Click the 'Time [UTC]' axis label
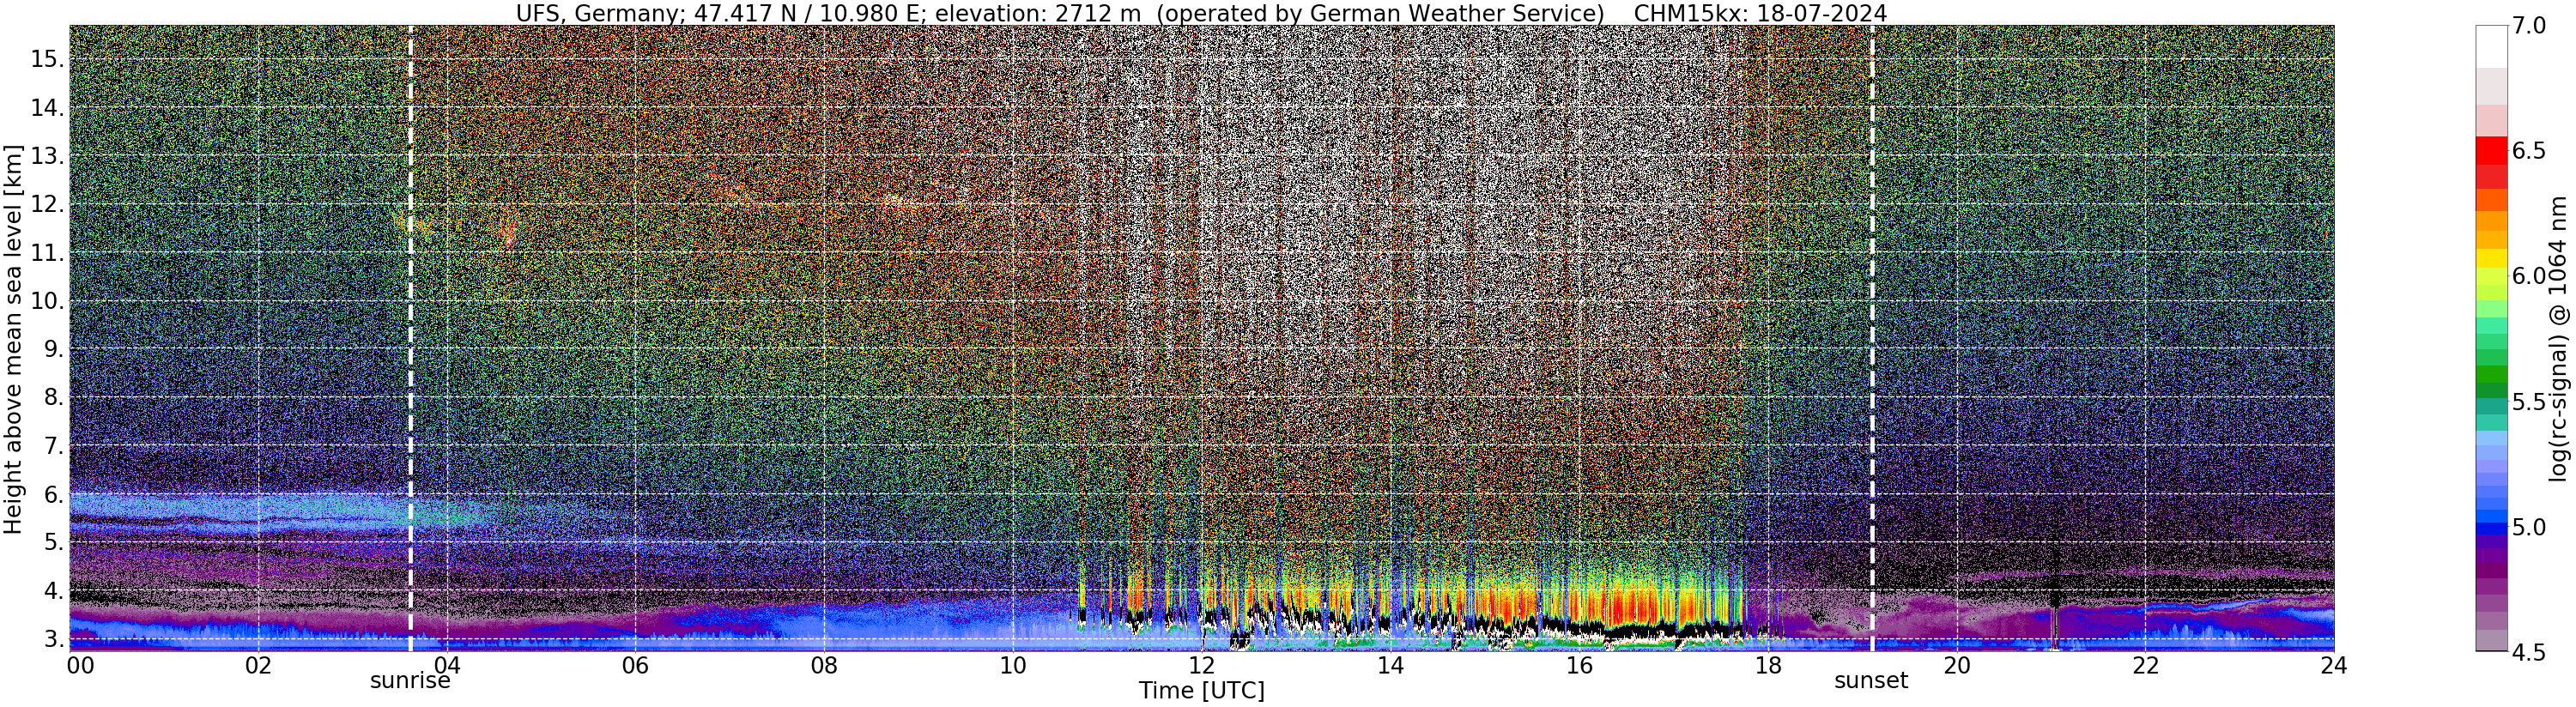The image size is (2576, 707). click(1201, 691)
